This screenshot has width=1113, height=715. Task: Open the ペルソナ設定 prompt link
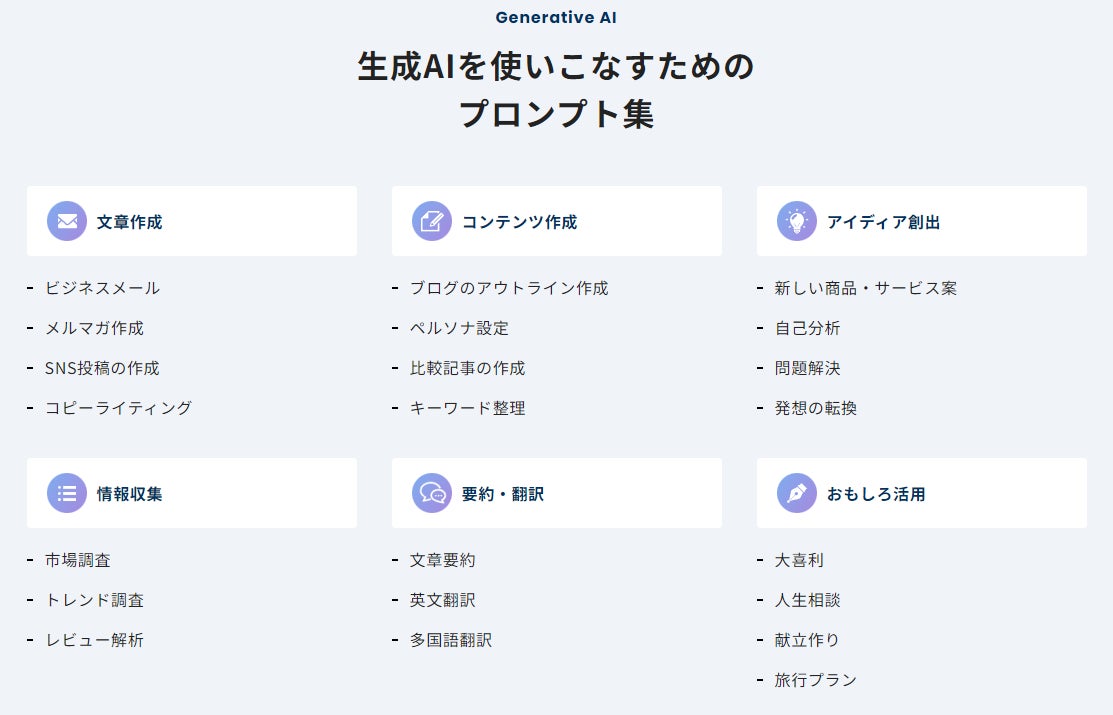click(x=459, y=328)
